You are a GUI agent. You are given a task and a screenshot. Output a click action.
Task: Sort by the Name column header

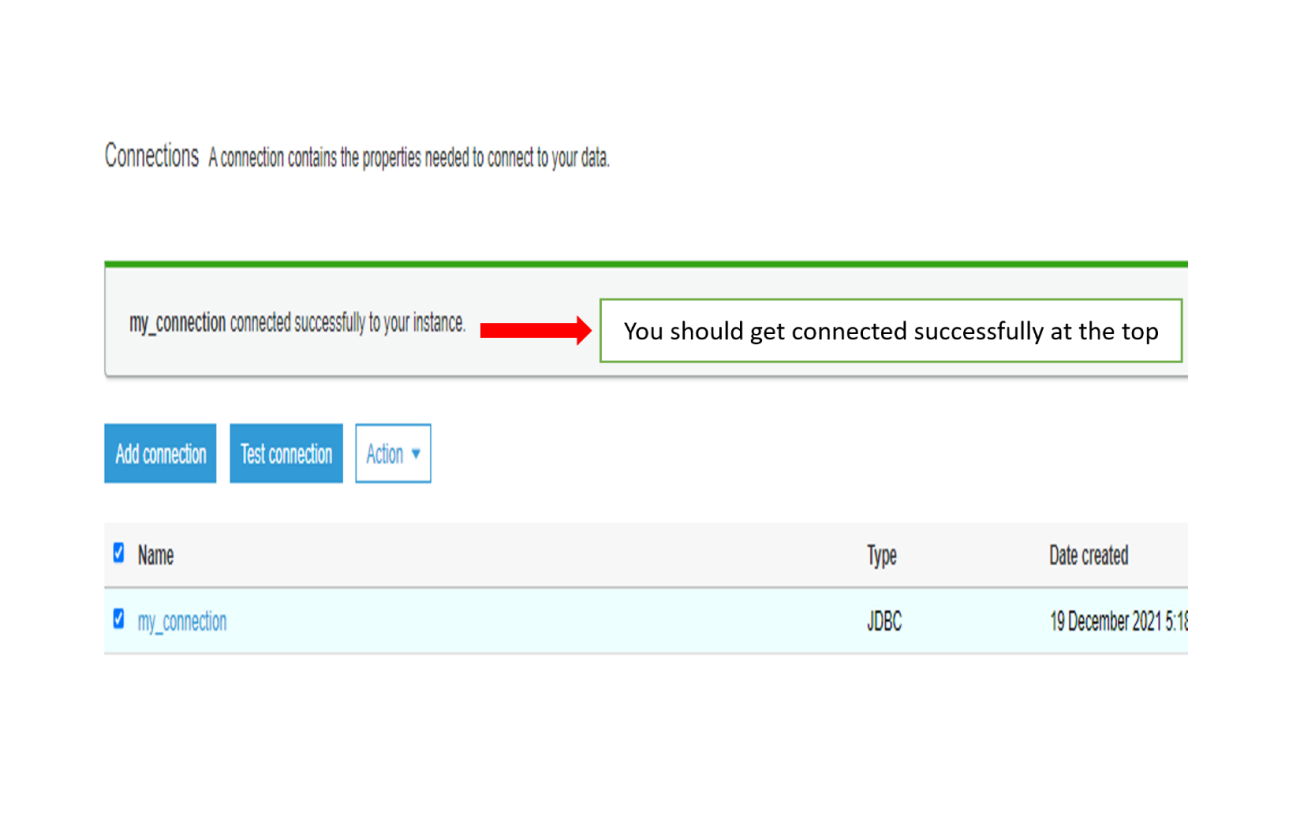click(x=155, y=555)
